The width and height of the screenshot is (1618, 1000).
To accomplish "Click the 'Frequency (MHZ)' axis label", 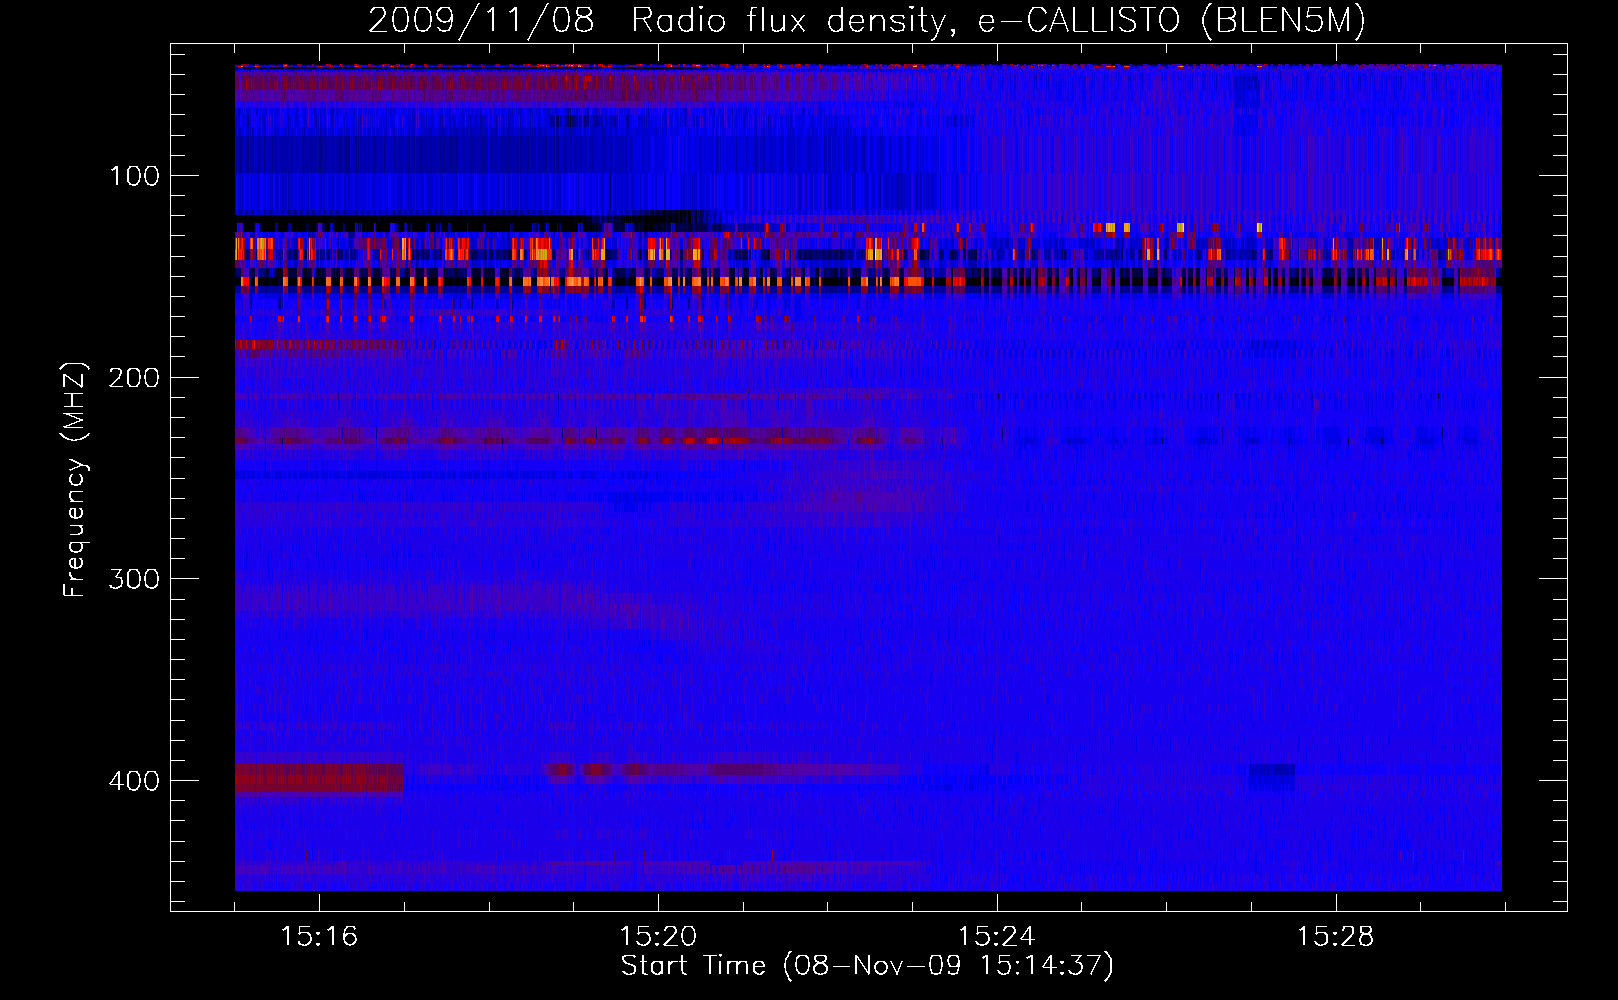I will (x=75, y=479).
